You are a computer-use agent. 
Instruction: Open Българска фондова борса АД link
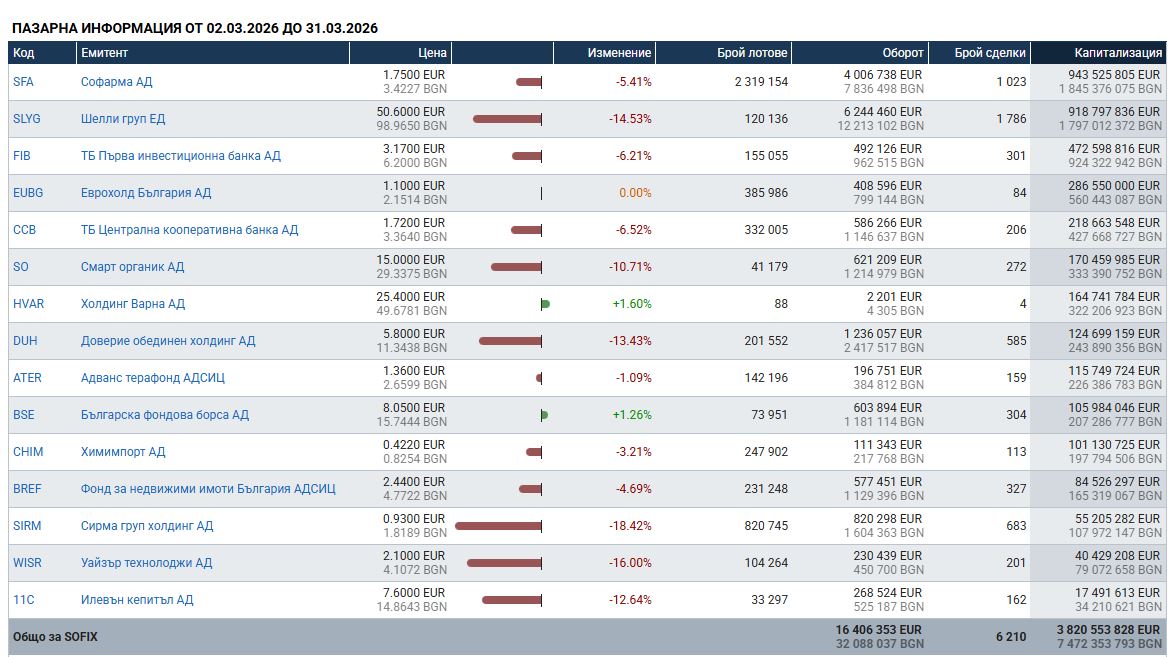pyautogui.click(x=165, y=415)
